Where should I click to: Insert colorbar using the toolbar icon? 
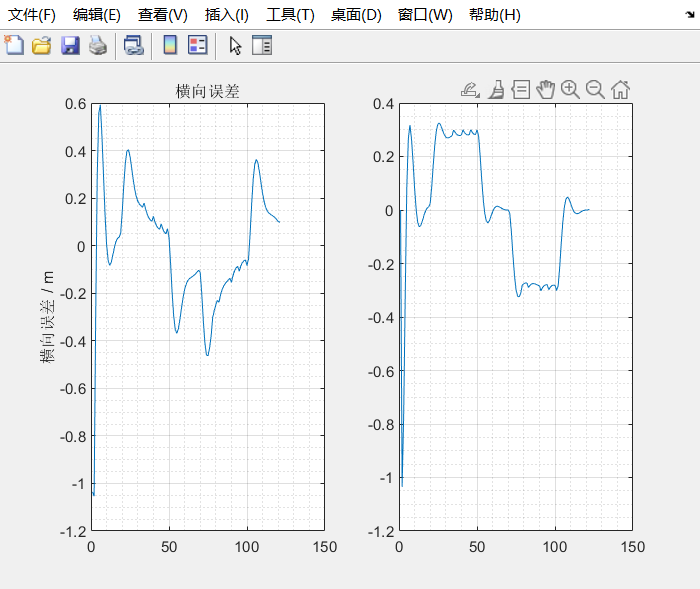[x=170, y=45]
